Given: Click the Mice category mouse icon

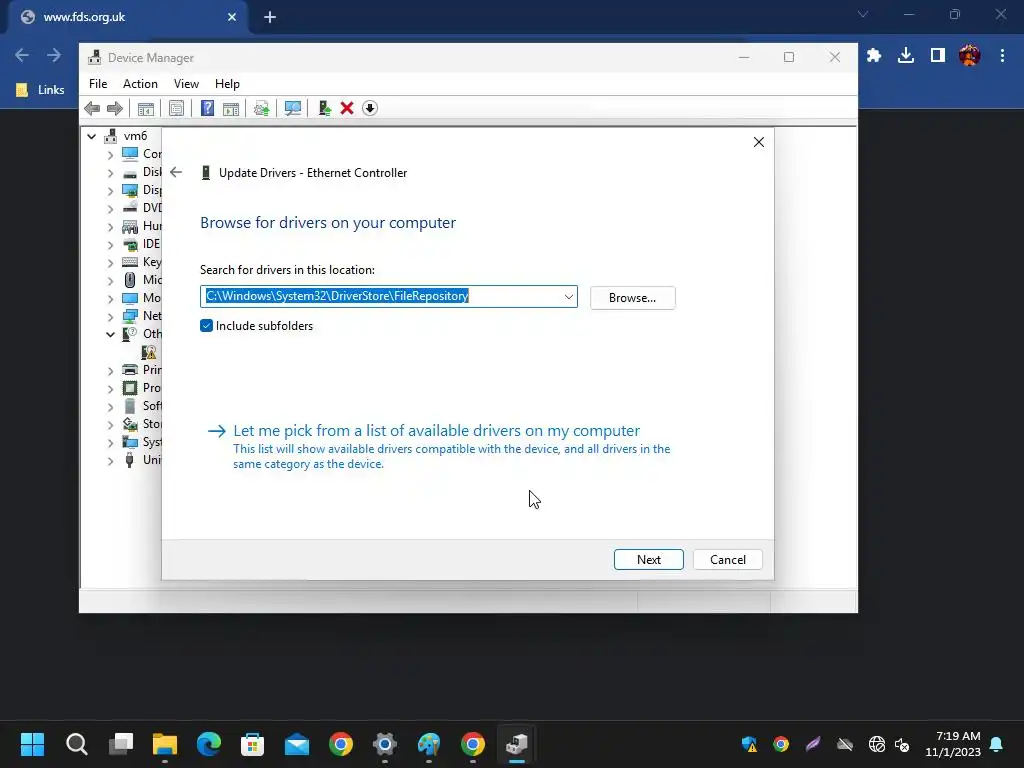Looking at the screenshot, I should pyautogui.click(x=130, y=280).
